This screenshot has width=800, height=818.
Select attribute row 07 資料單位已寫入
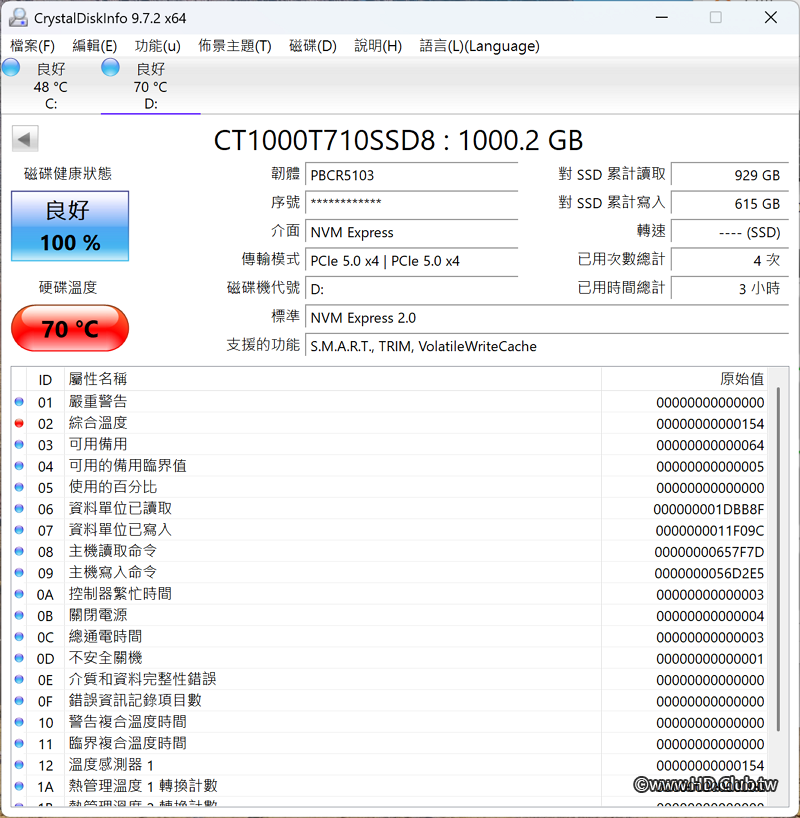click(x=389, y=530)
